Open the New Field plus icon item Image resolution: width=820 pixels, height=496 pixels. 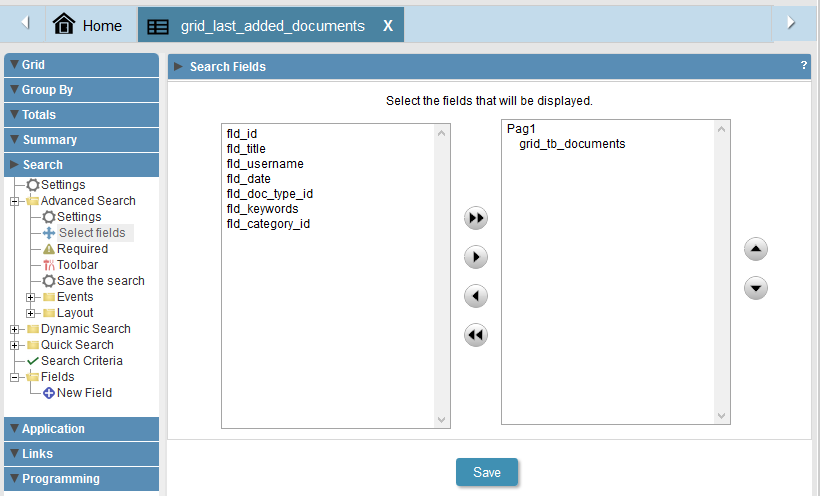pyautogui.click(x=49, y=393)
